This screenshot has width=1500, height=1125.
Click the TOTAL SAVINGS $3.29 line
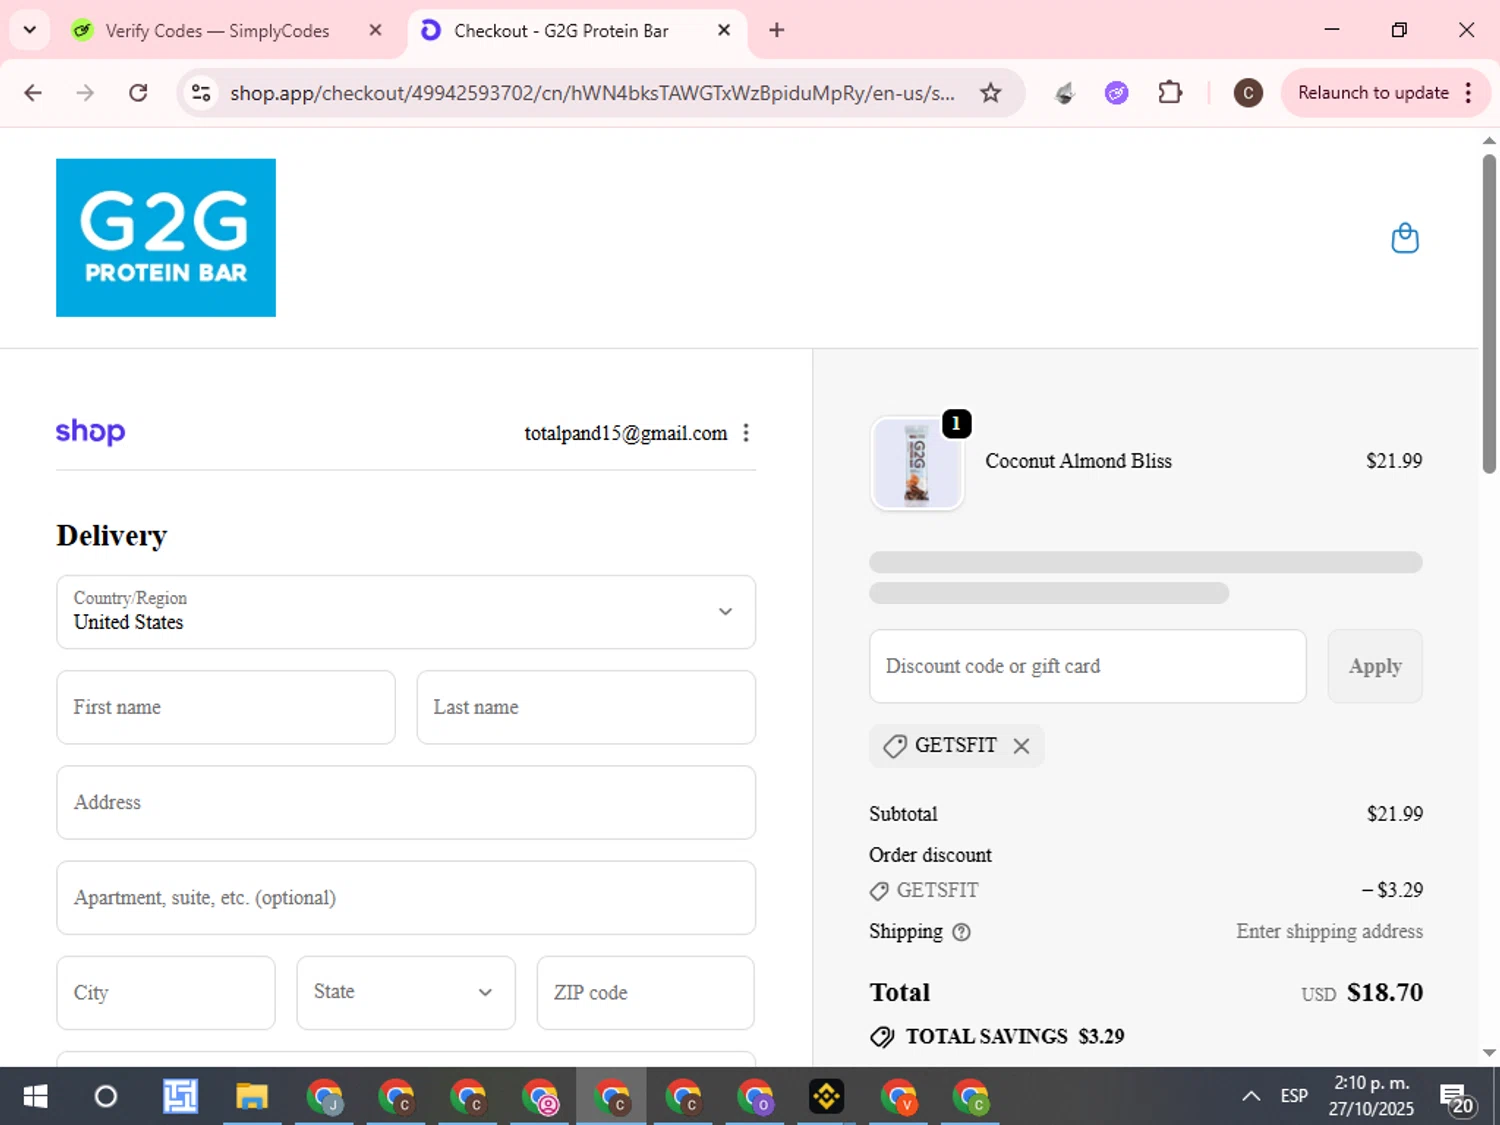click(x=997, y=1036)
